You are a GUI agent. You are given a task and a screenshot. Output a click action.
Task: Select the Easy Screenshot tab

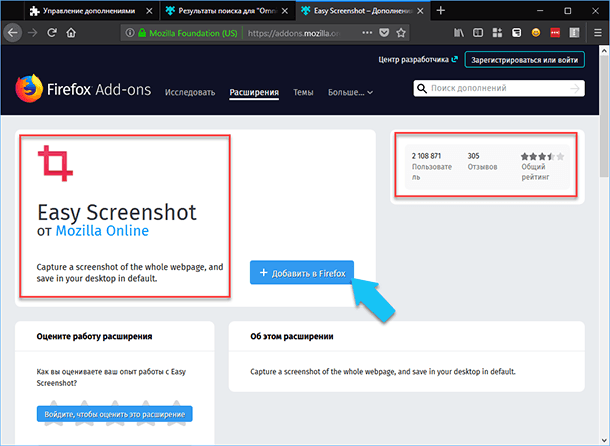coord(363,11)
